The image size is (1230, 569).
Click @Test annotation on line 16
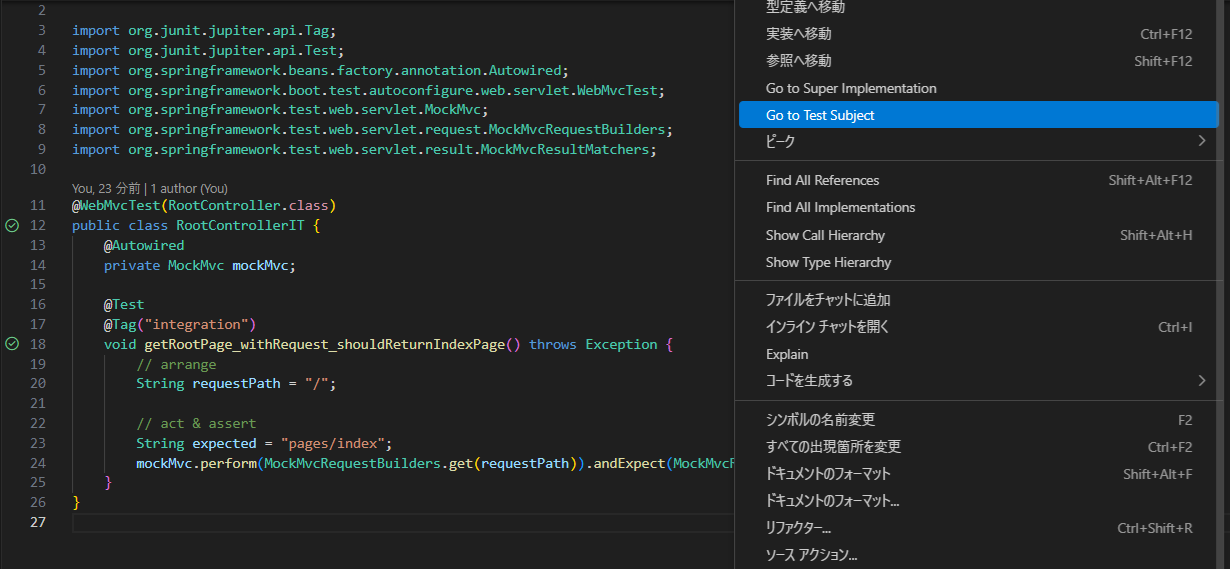(124, 304)
